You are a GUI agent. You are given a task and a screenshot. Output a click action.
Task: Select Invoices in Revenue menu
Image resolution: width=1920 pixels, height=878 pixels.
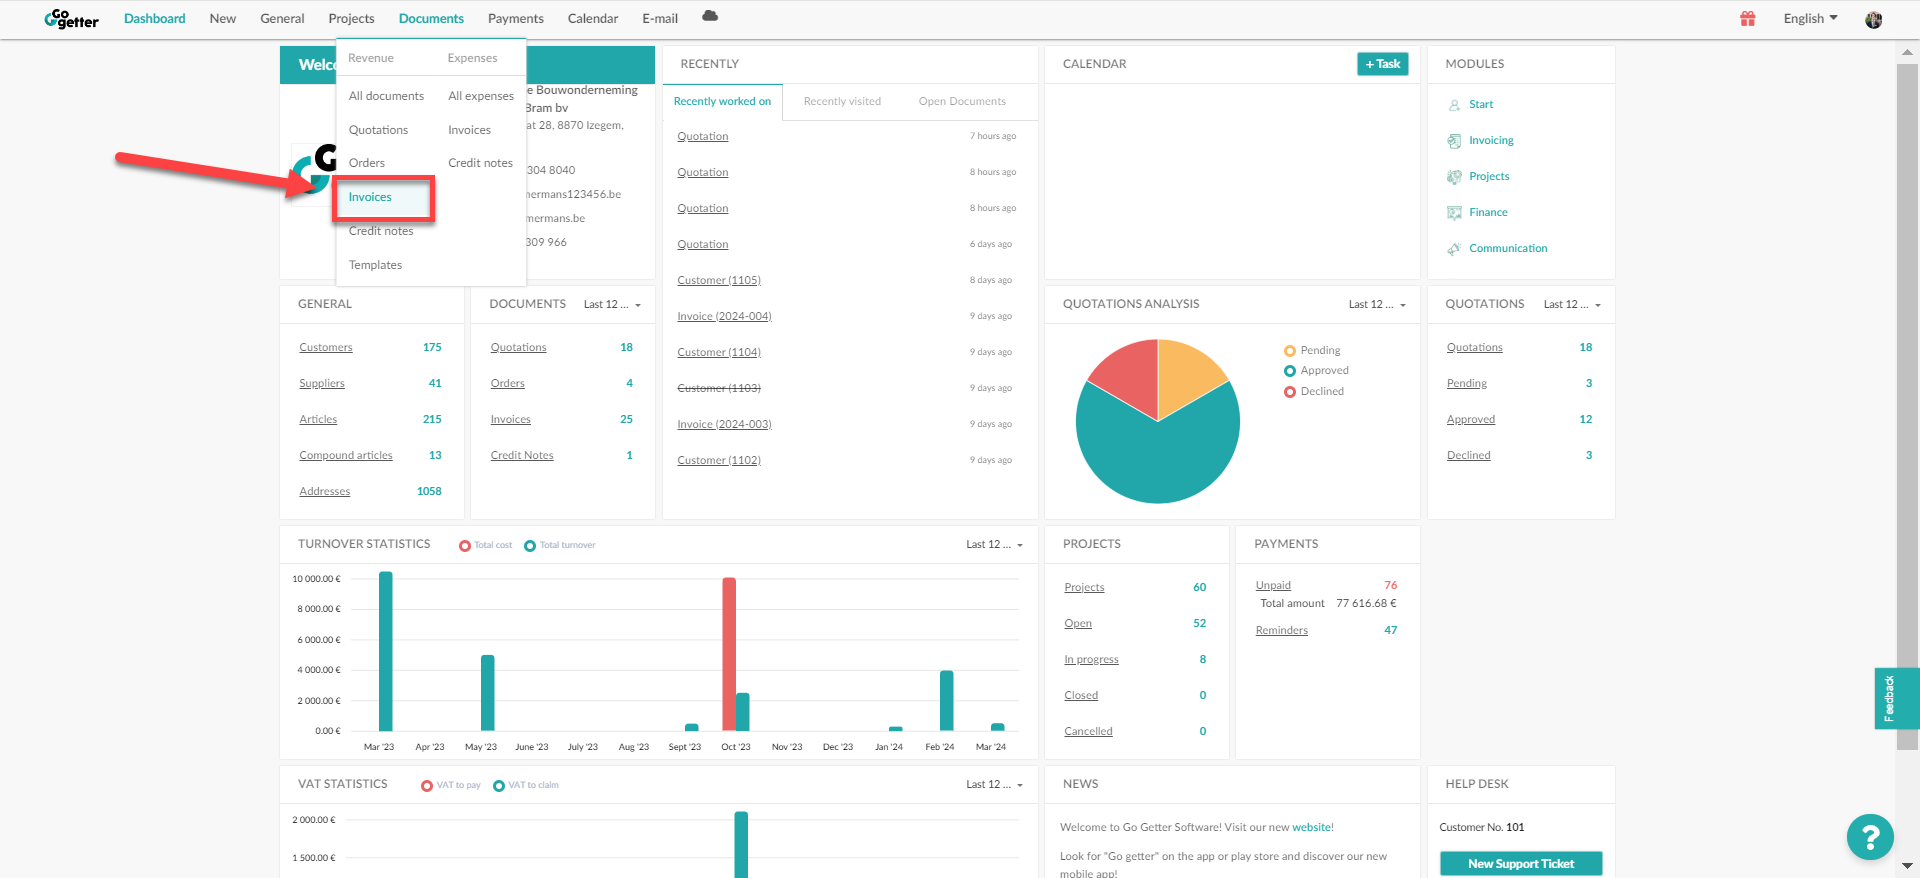tap(370, 197)
